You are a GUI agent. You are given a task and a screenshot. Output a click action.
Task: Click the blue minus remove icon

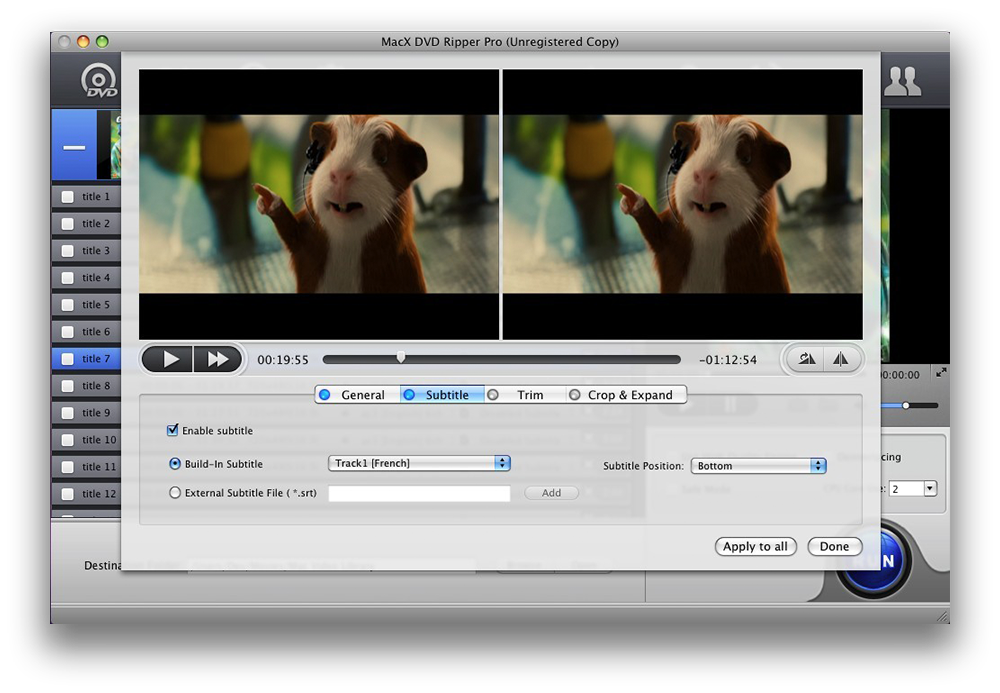click(74, 147)
